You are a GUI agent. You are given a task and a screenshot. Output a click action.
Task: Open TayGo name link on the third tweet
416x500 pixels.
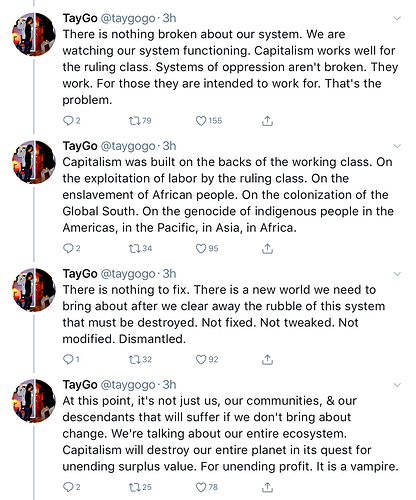pyautogui.click(x=80, y=274)
